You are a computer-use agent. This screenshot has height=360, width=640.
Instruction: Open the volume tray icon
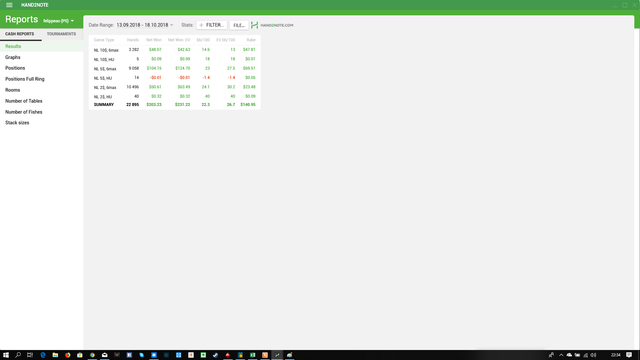tap(593, 355)
